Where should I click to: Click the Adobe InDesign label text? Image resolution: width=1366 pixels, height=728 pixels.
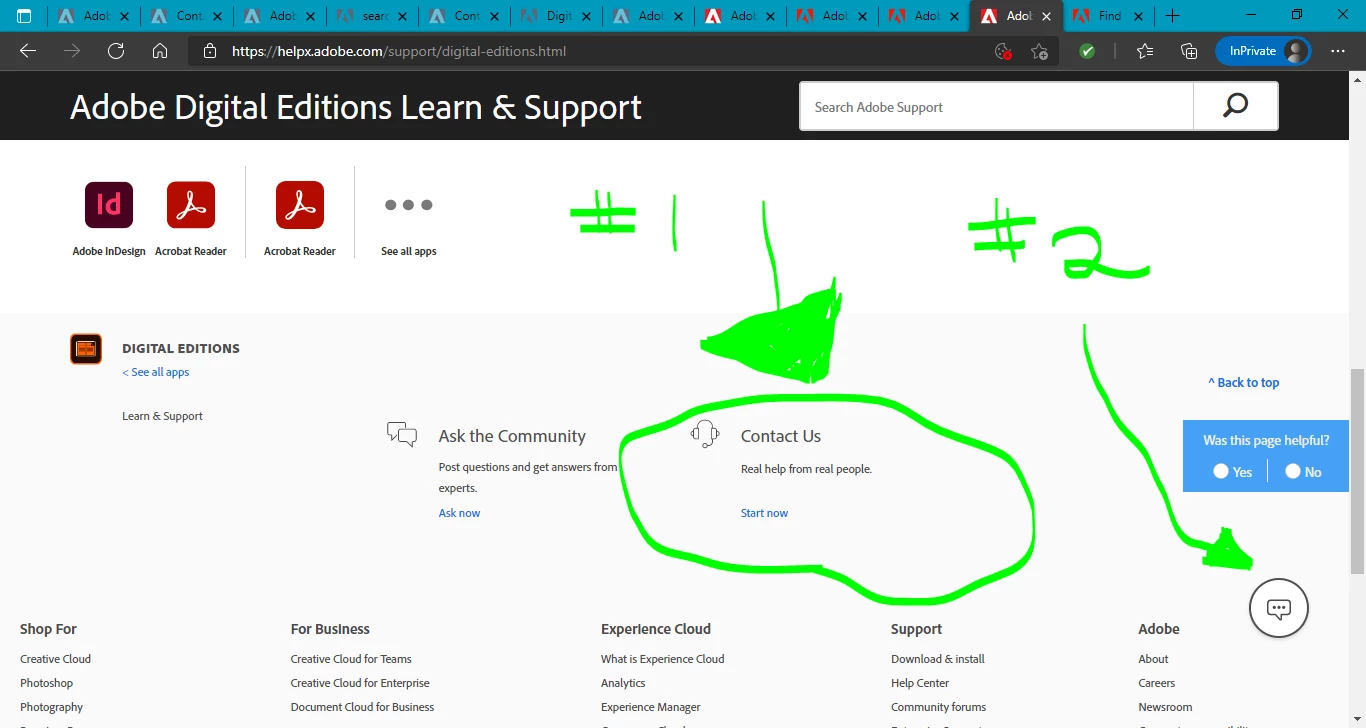(109, 251)
